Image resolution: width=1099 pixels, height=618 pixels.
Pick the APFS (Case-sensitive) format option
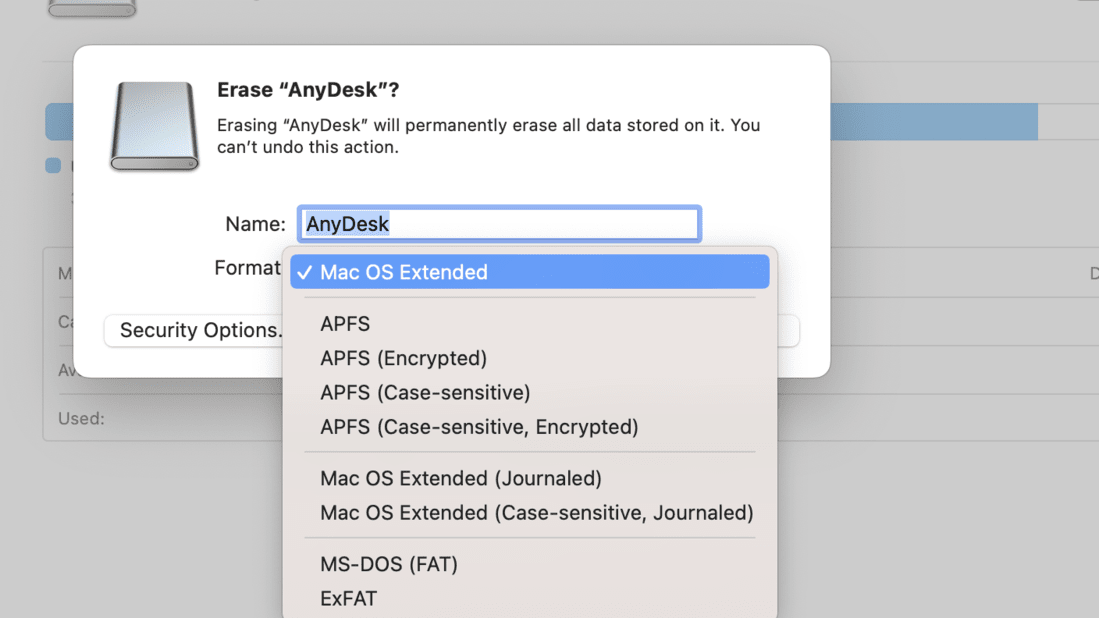coord(425,392)
